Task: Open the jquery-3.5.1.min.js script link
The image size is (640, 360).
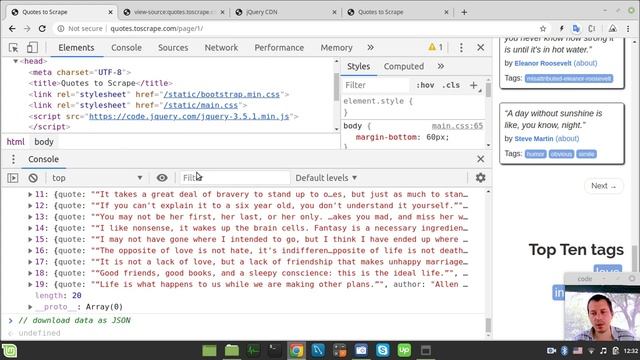Action: 189,116
